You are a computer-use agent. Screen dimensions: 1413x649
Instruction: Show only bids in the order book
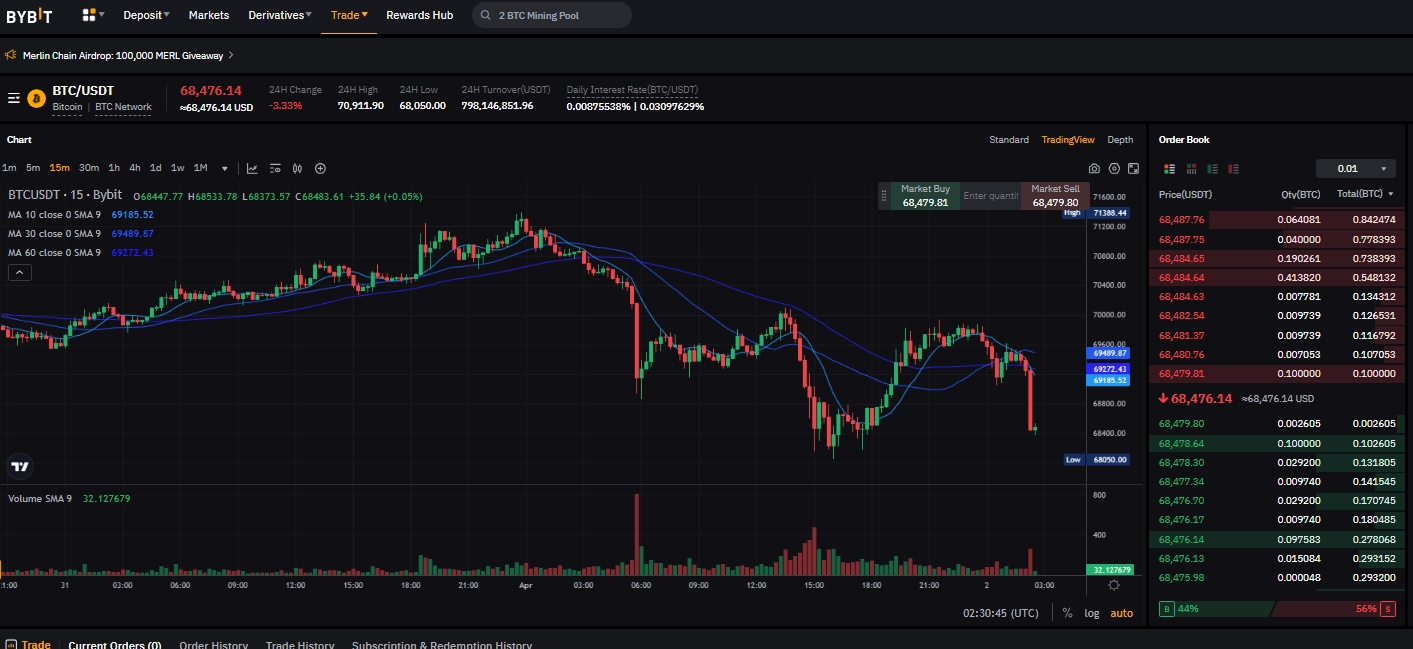pos(1212,169)
